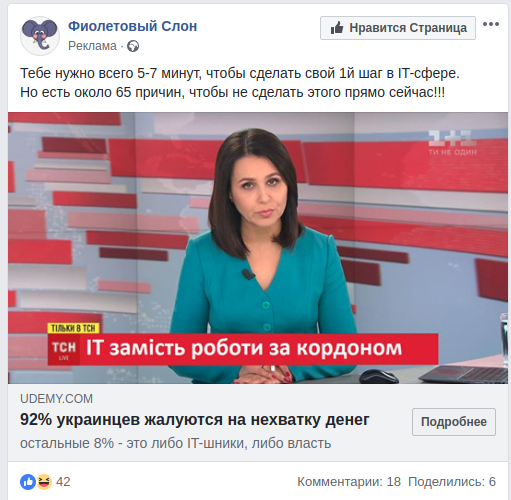Click the thumbs-up icon in Нравится Страница
511x500 pixels.
pos(337,28)
